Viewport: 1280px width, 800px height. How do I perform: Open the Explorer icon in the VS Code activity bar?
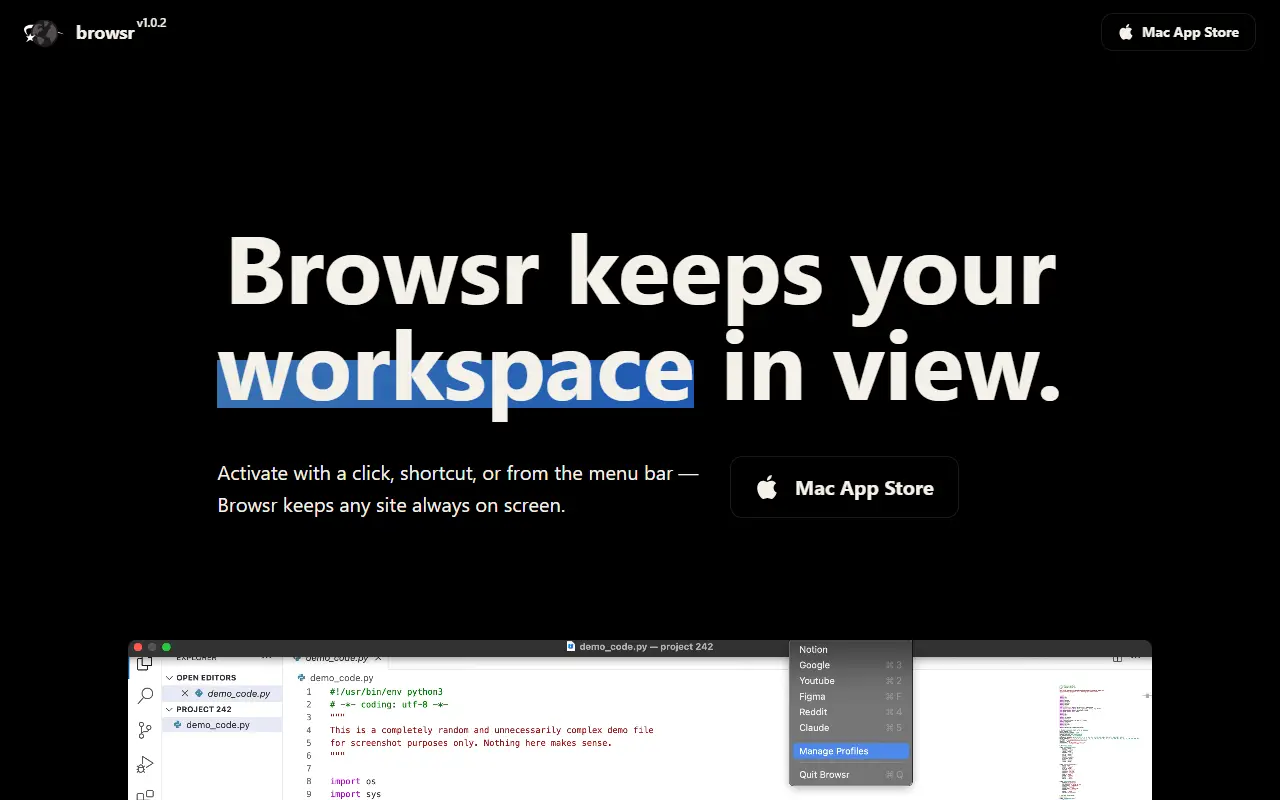coord(145,663)
